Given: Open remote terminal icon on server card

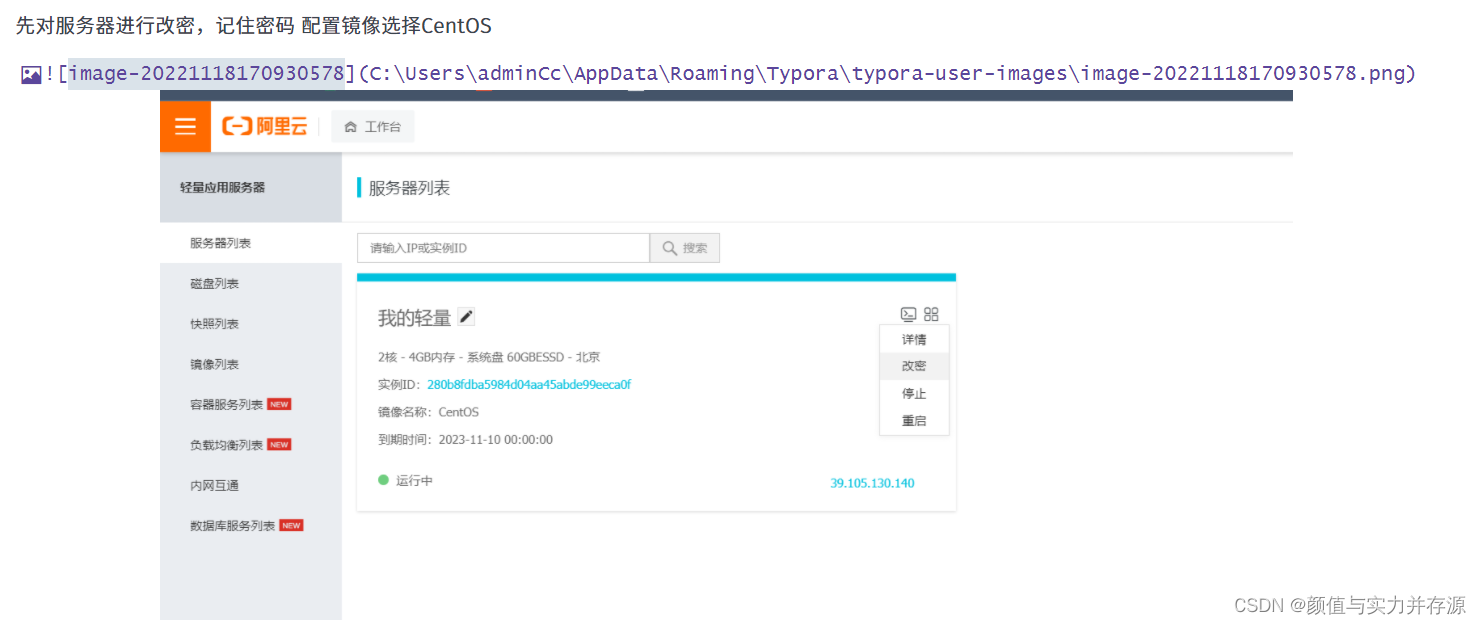Looking at the screenshot, I should 908,314.
